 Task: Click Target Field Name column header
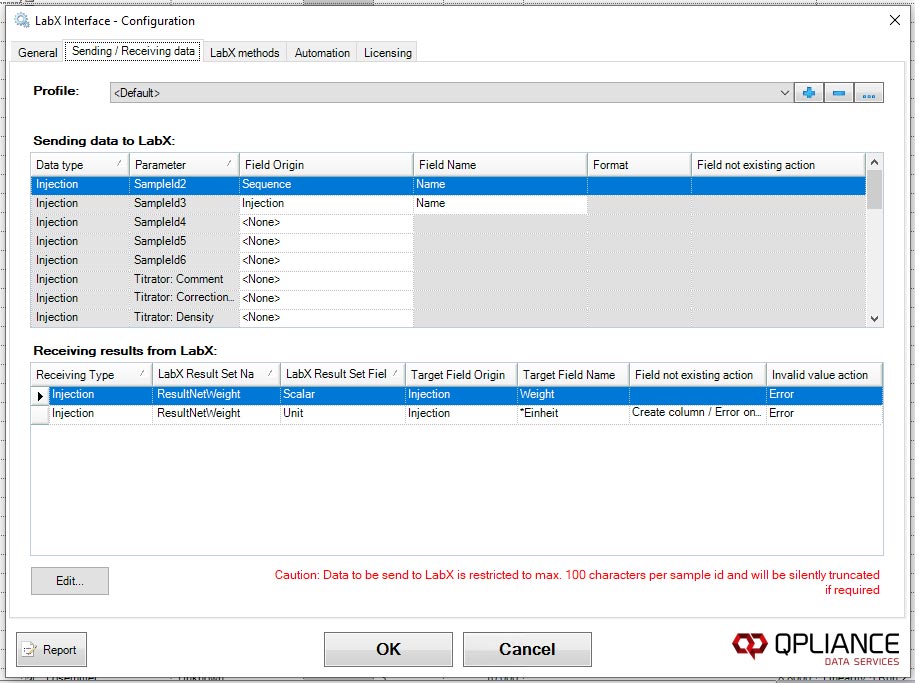click(573, 375)
